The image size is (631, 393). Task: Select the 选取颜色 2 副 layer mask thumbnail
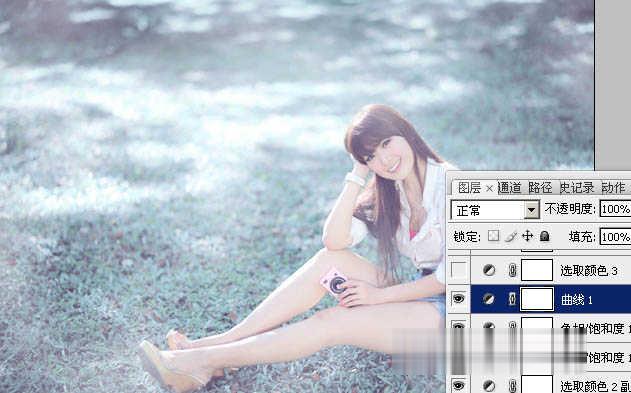[537, 385]
